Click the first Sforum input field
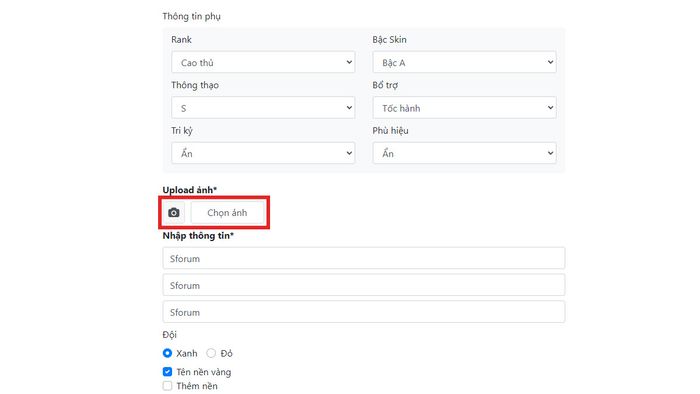This screenshot has height=394, width=700. 364,258
